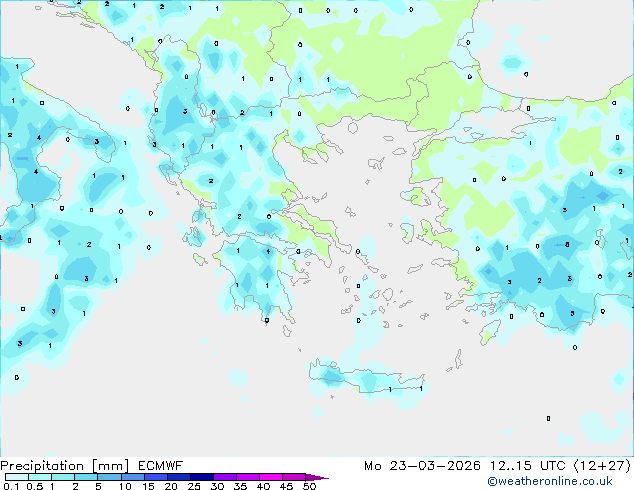Click the legend value "35"
The image size is (634, 490).
tap(240, 486)
